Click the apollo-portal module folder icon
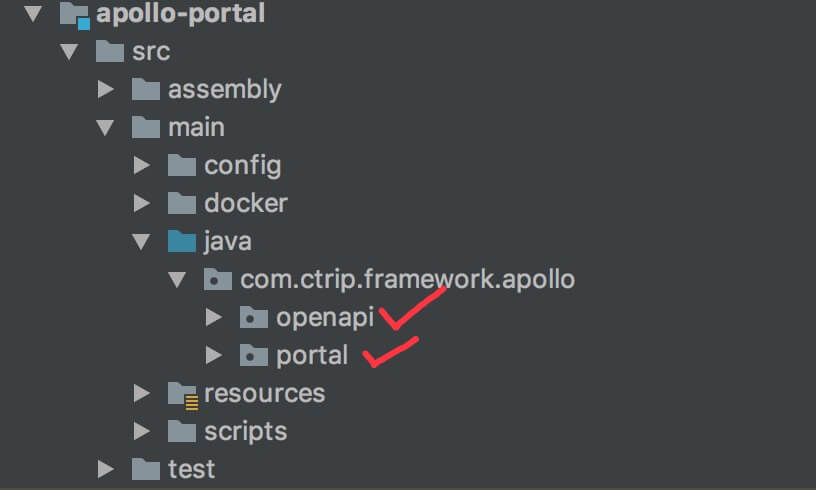The image size is (816, 490). [x=74, y=15]
